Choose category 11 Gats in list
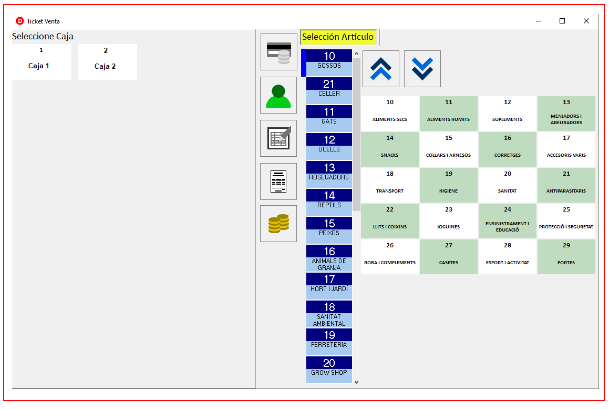This screenshot has height=409, width=610. tap(329, 116)
